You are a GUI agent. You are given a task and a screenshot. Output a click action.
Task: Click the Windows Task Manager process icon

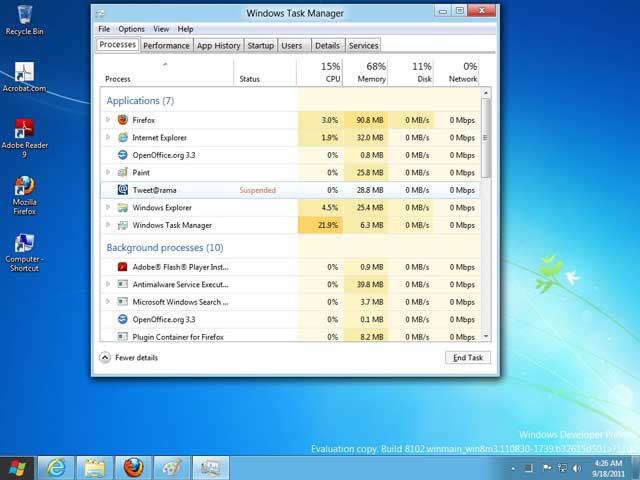coord(122,225)
